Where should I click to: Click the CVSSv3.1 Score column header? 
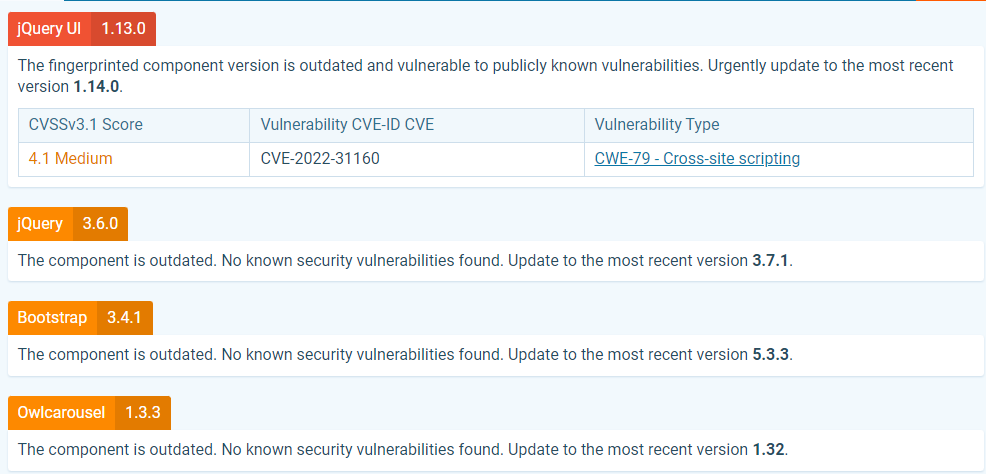click(x=86, y=125)
